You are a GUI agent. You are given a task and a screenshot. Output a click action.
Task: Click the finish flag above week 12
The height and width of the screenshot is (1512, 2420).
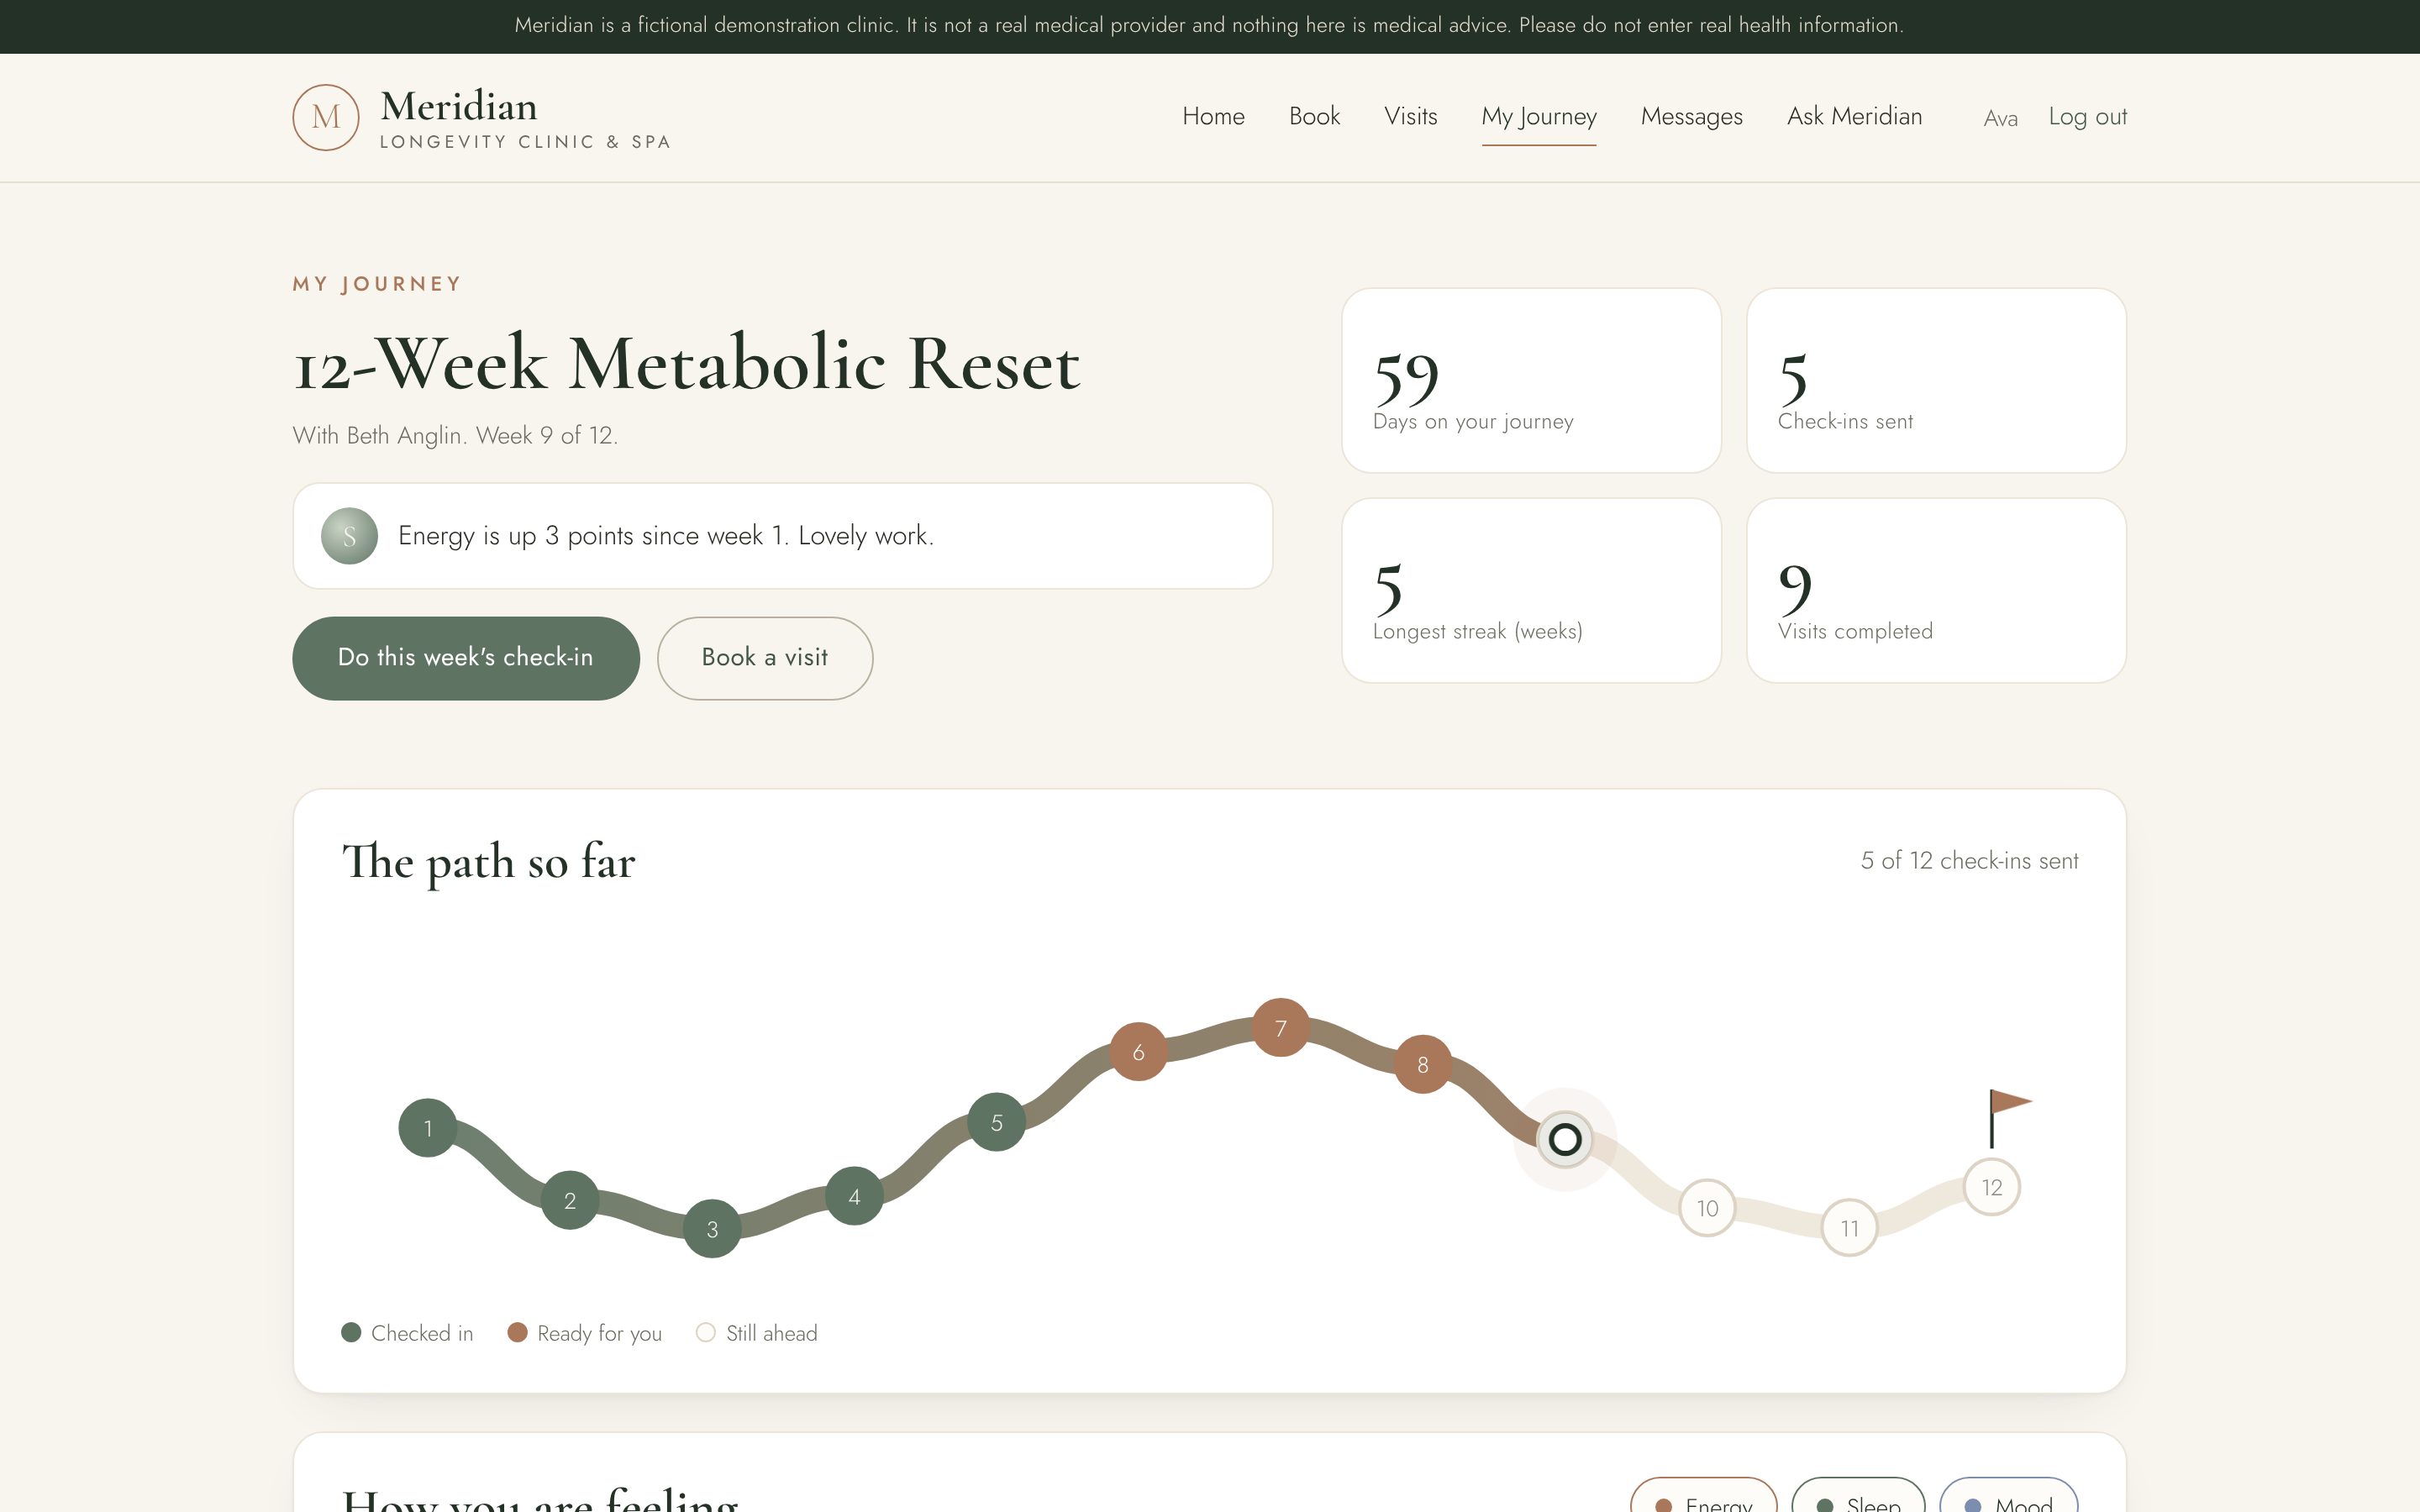2010,1118
